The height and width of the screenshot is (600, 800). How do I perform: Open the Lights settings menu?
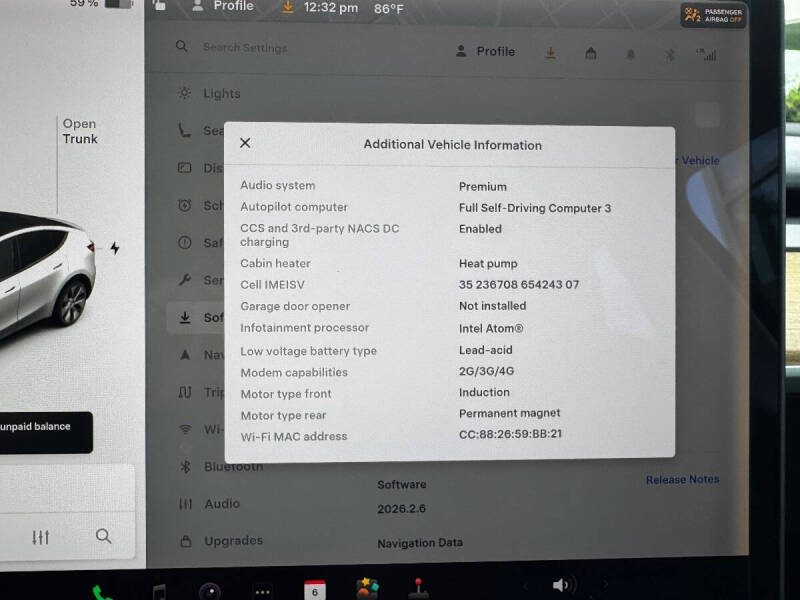(209, 93)
